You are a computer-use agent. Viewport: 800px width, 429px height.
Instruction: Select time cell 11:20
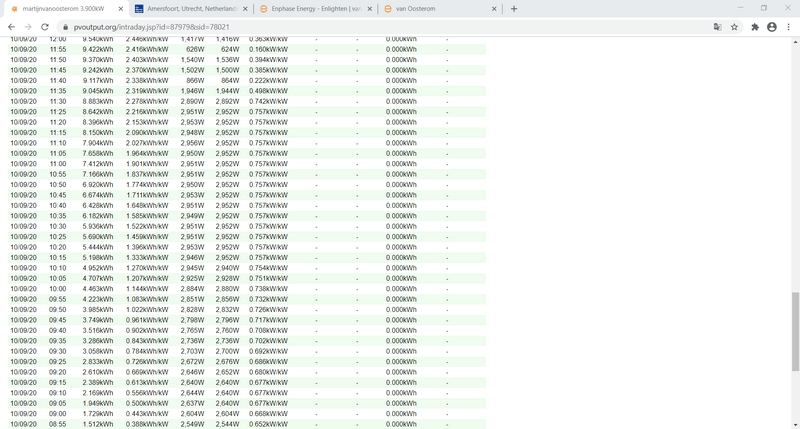pos(58,122)
